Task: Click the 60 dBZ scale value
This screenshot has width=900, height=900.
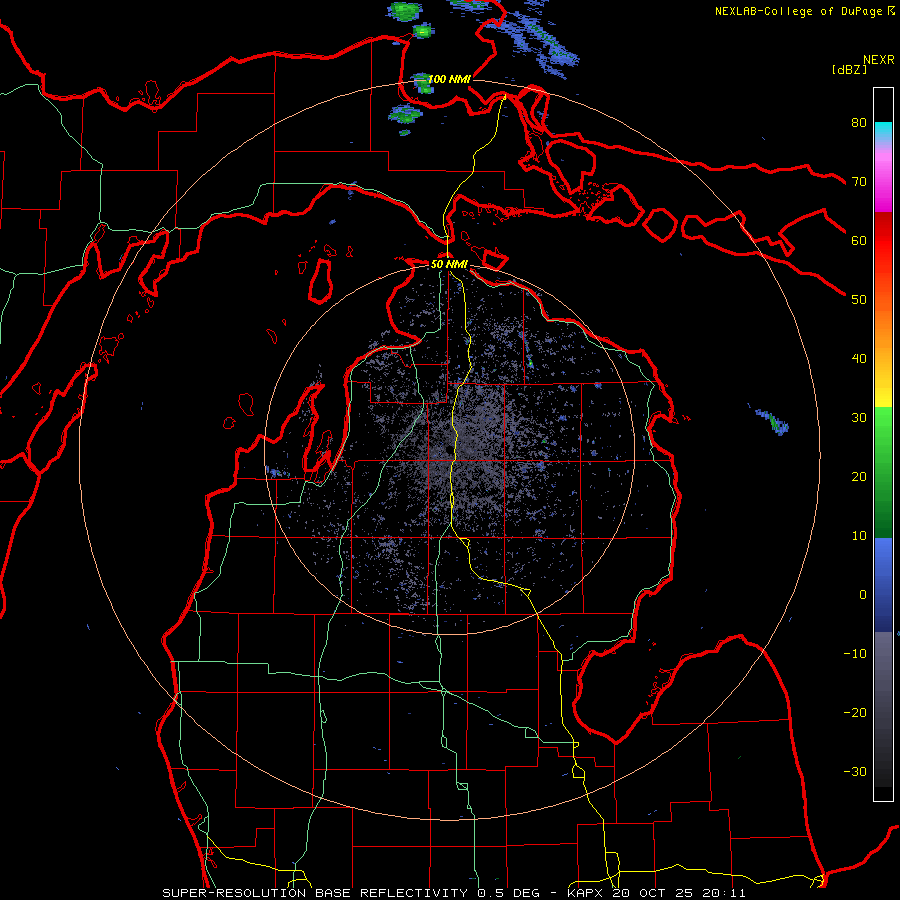Action: tap(859, 240)
